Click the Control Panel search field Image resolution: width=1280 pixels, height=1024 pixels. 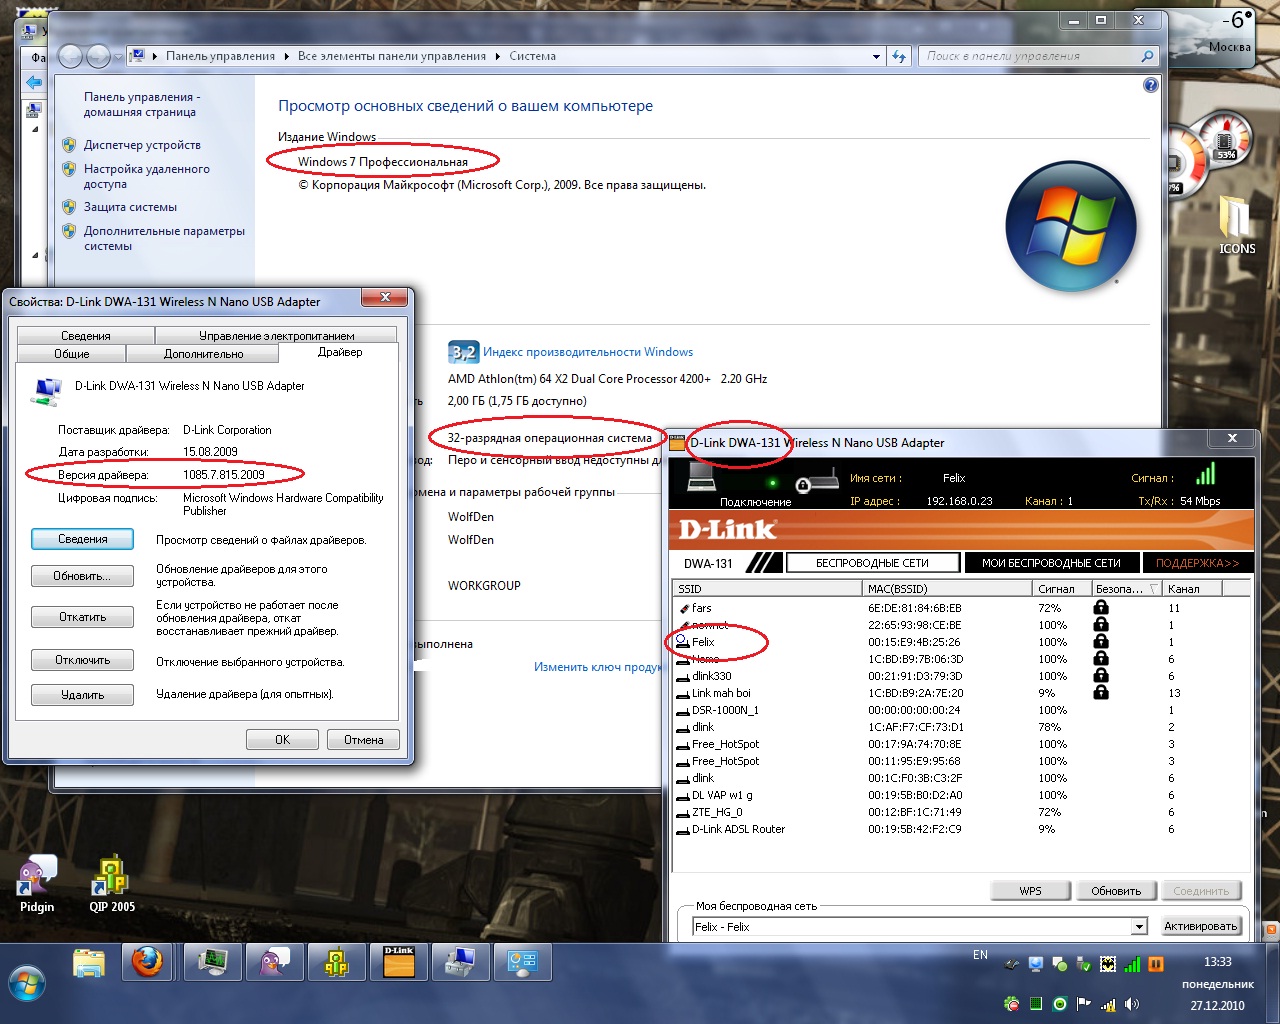pyautogui.click(x=1030, y=56)
